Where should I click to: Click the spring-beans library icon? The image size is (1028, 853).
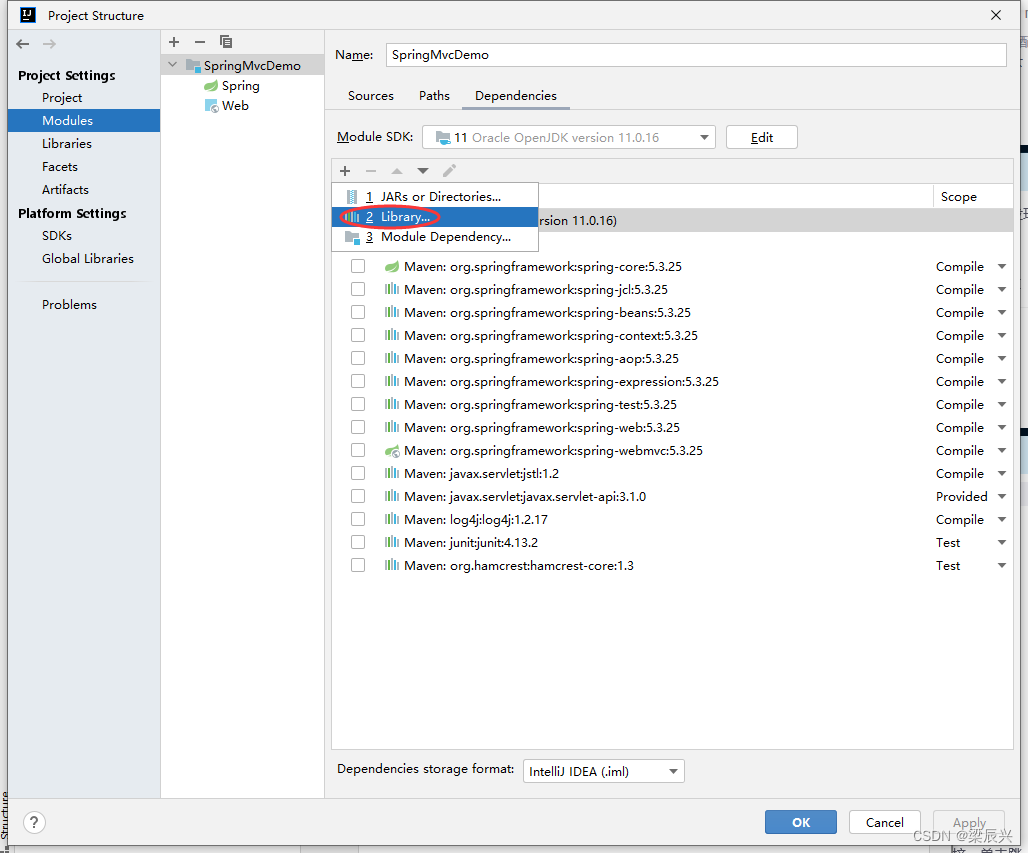392,313
